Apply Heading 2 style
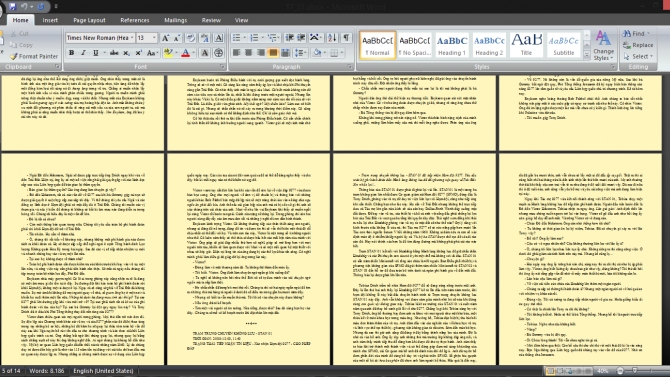The width and height of the screenshot is (670, 377). coord(489,45)
